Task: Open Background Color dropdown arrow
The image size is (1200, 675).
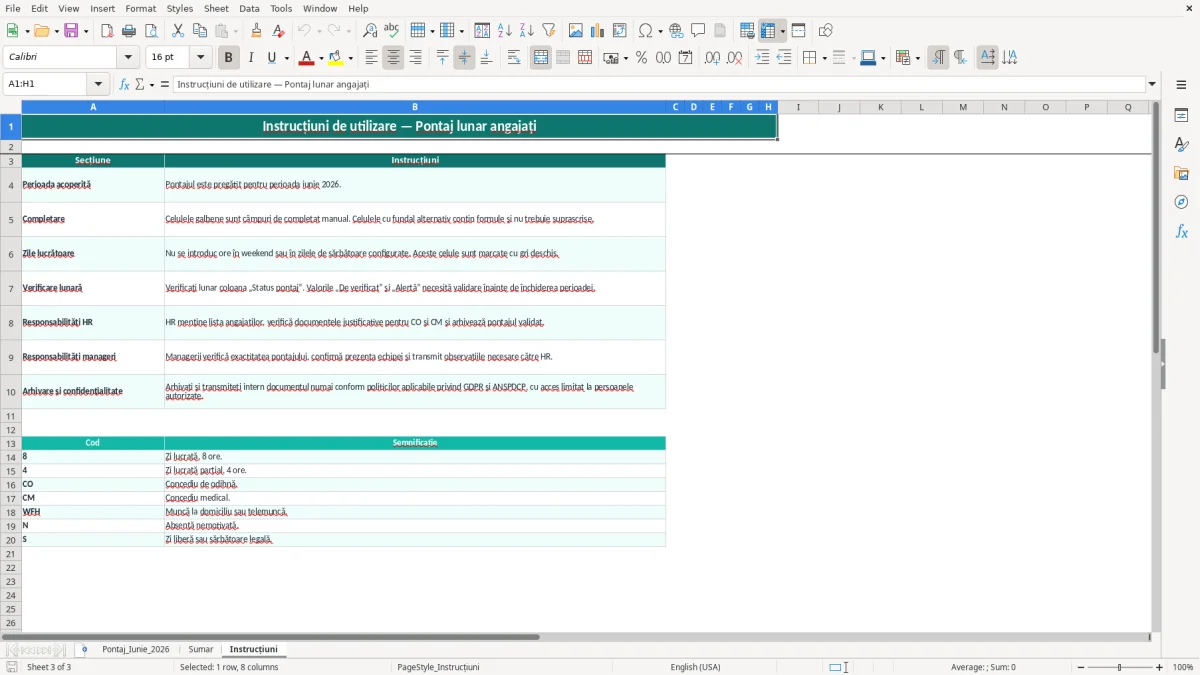Action: click(351, 58)
